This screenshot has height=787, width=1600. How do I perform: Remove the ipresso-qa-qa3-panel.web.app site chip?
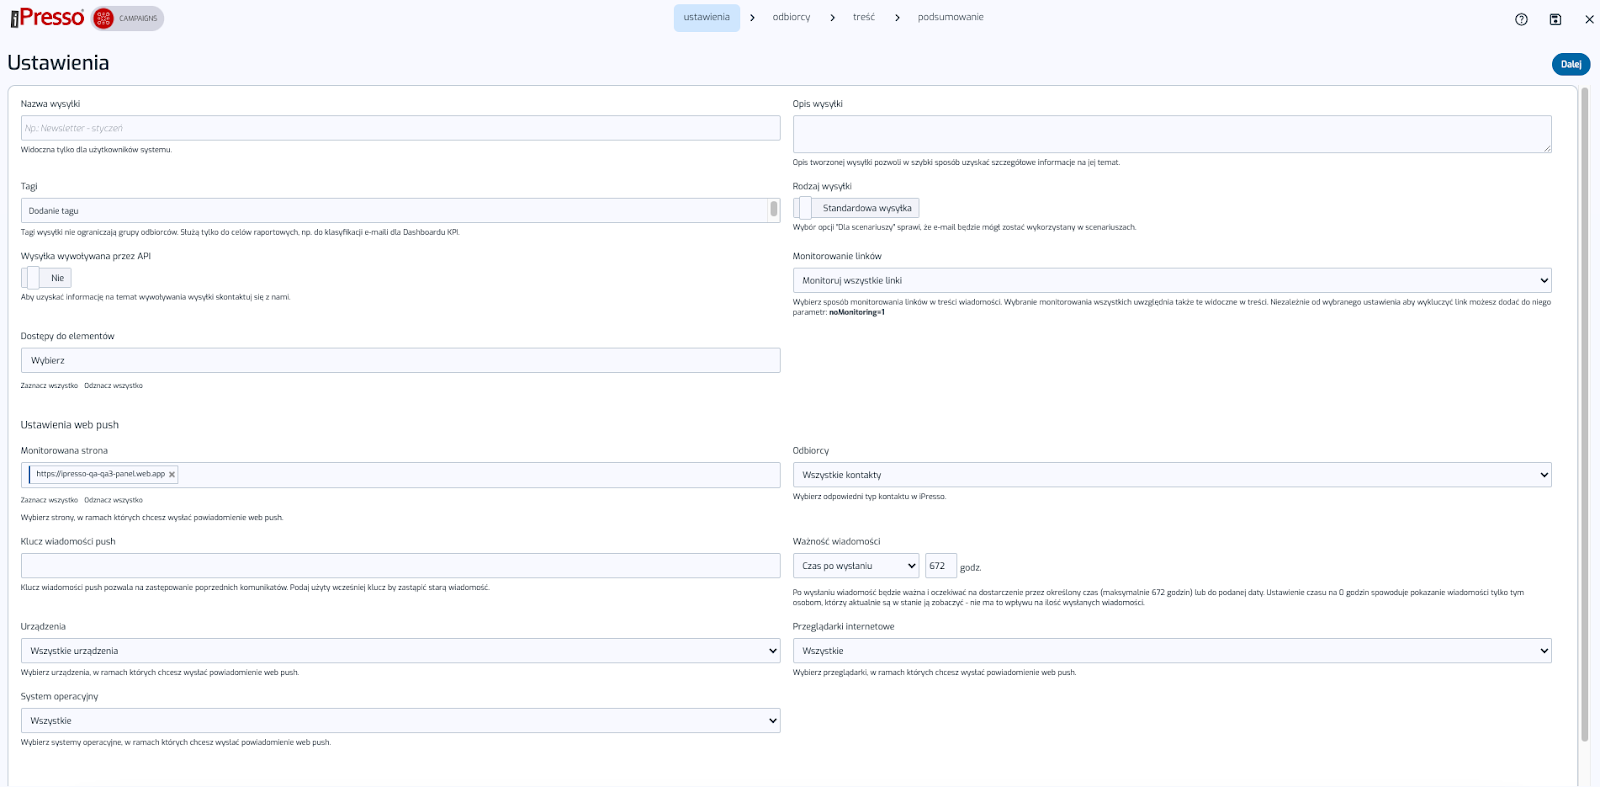coord(172,475)
